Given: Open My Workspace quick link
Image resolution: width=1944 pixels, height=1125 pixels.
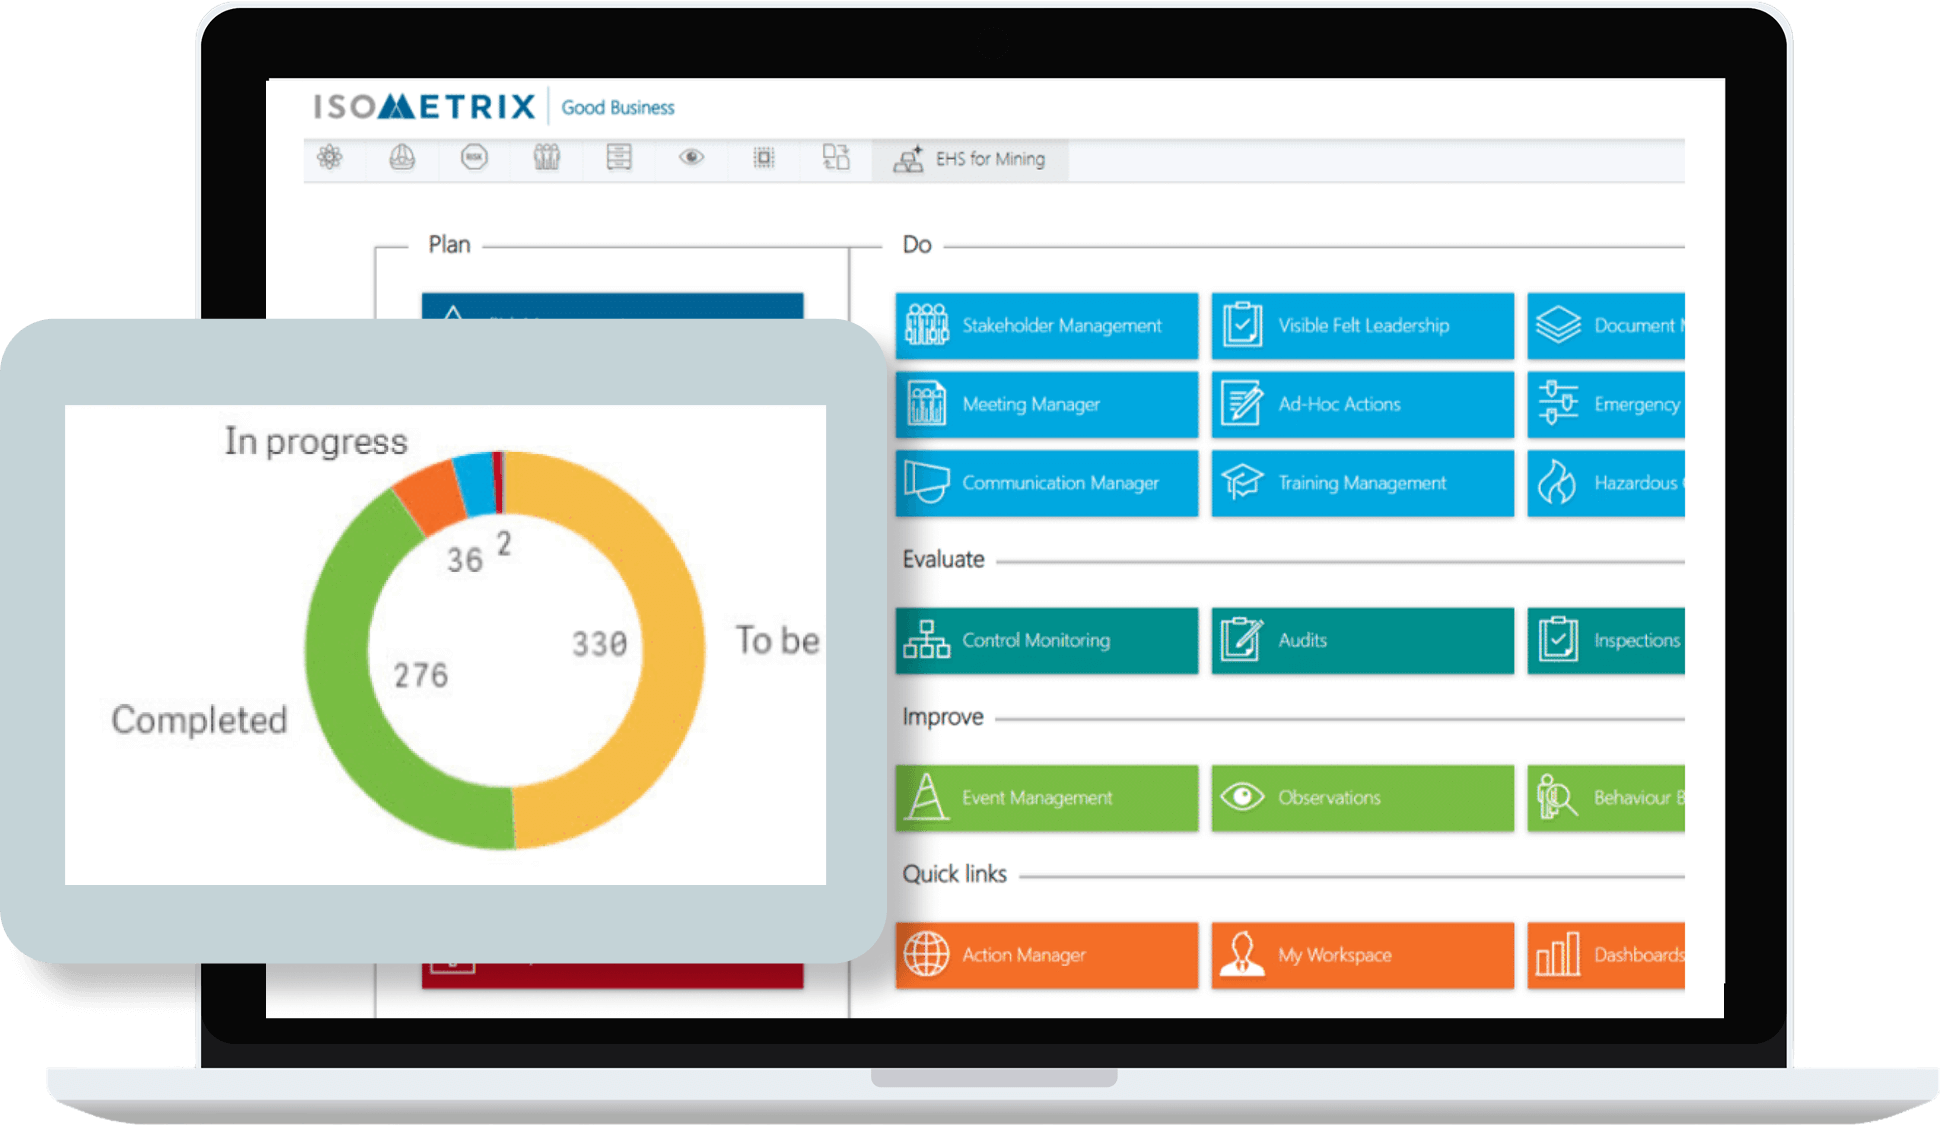Looking at the screenshot, I should pos(1362,955).
